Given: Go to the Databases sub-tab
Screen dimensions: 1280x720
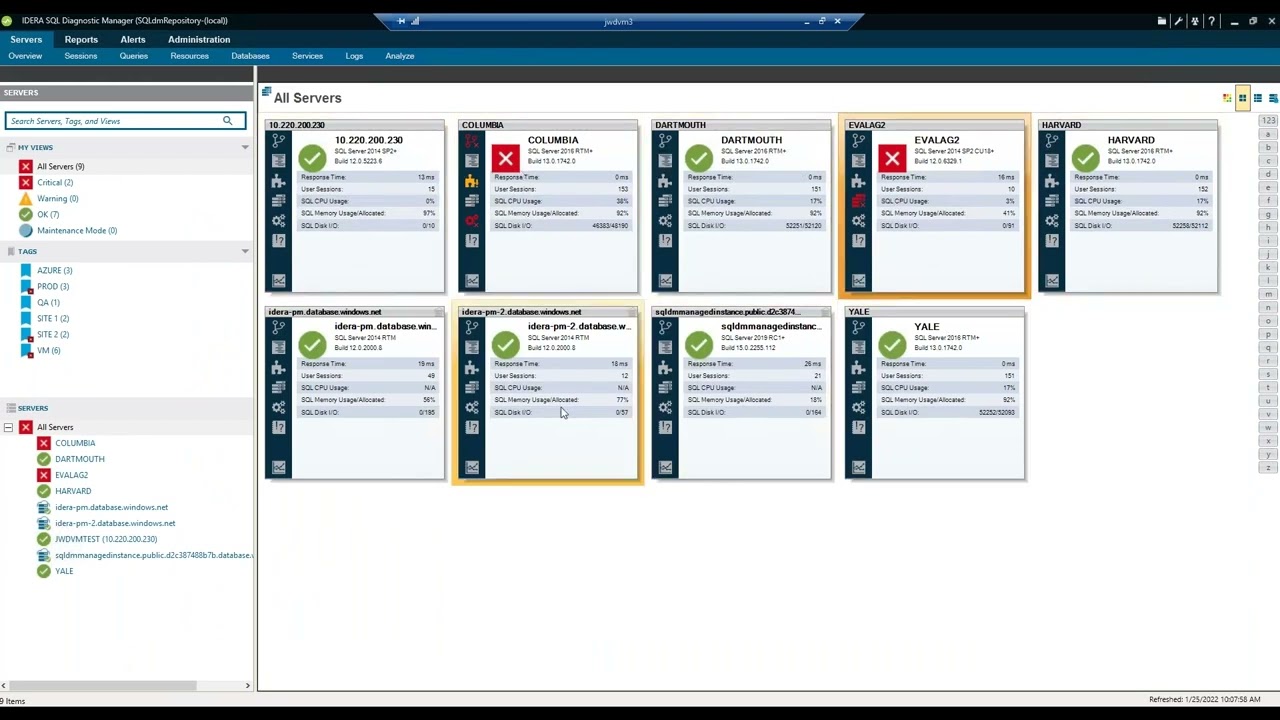Looking at the screenshot, I should pos(250,56).
